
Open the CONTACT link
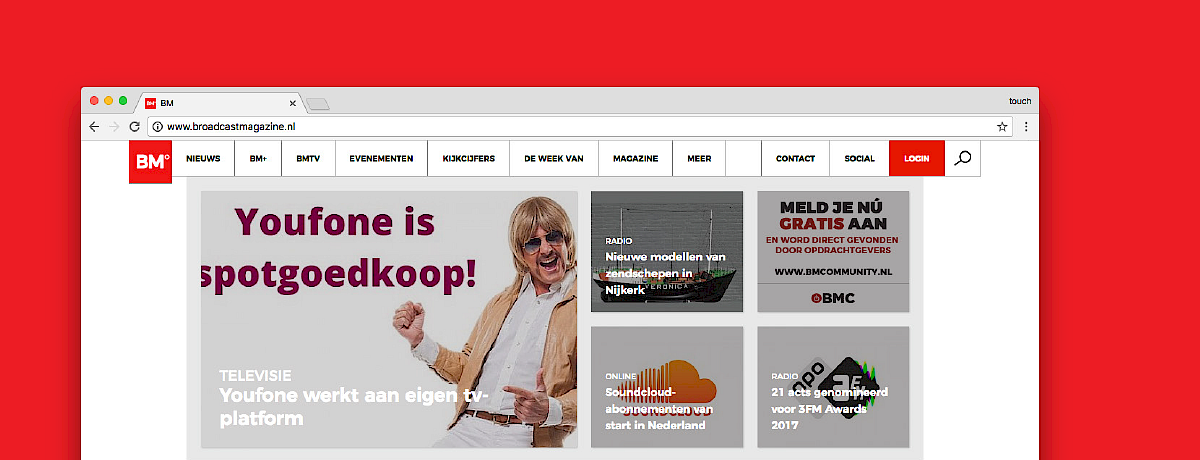[x=795, y=158]
